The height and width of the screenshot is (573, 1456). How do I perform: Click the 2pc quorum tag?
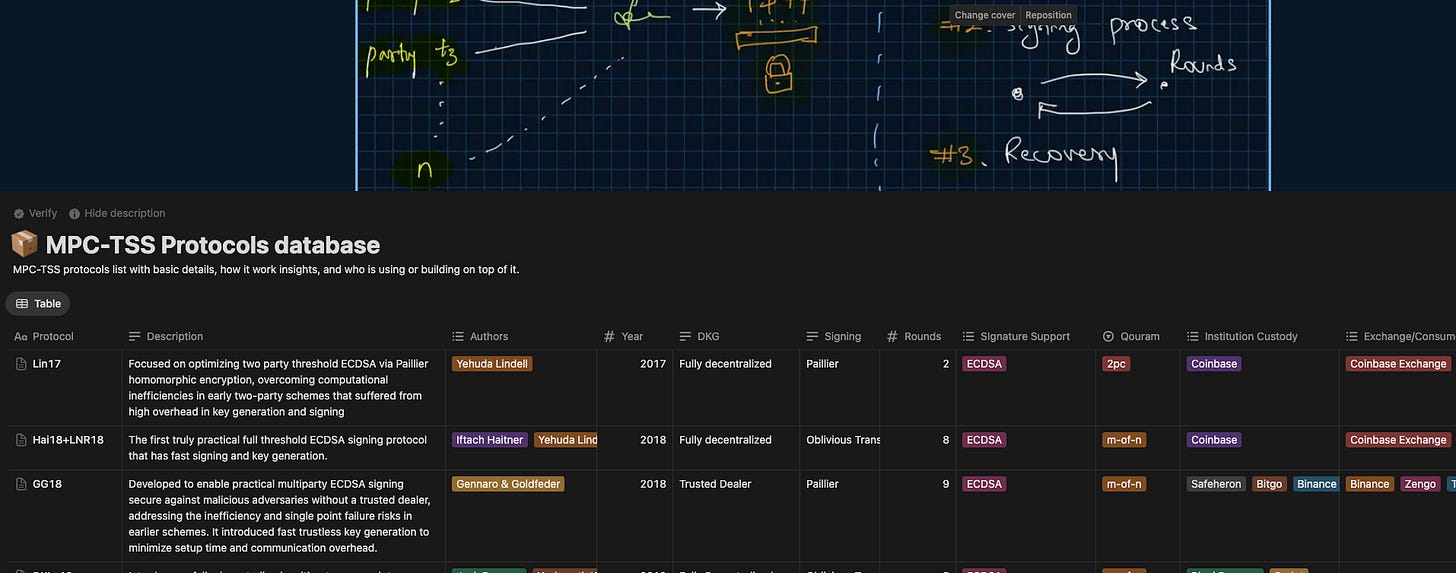(x=1117, y=364)
